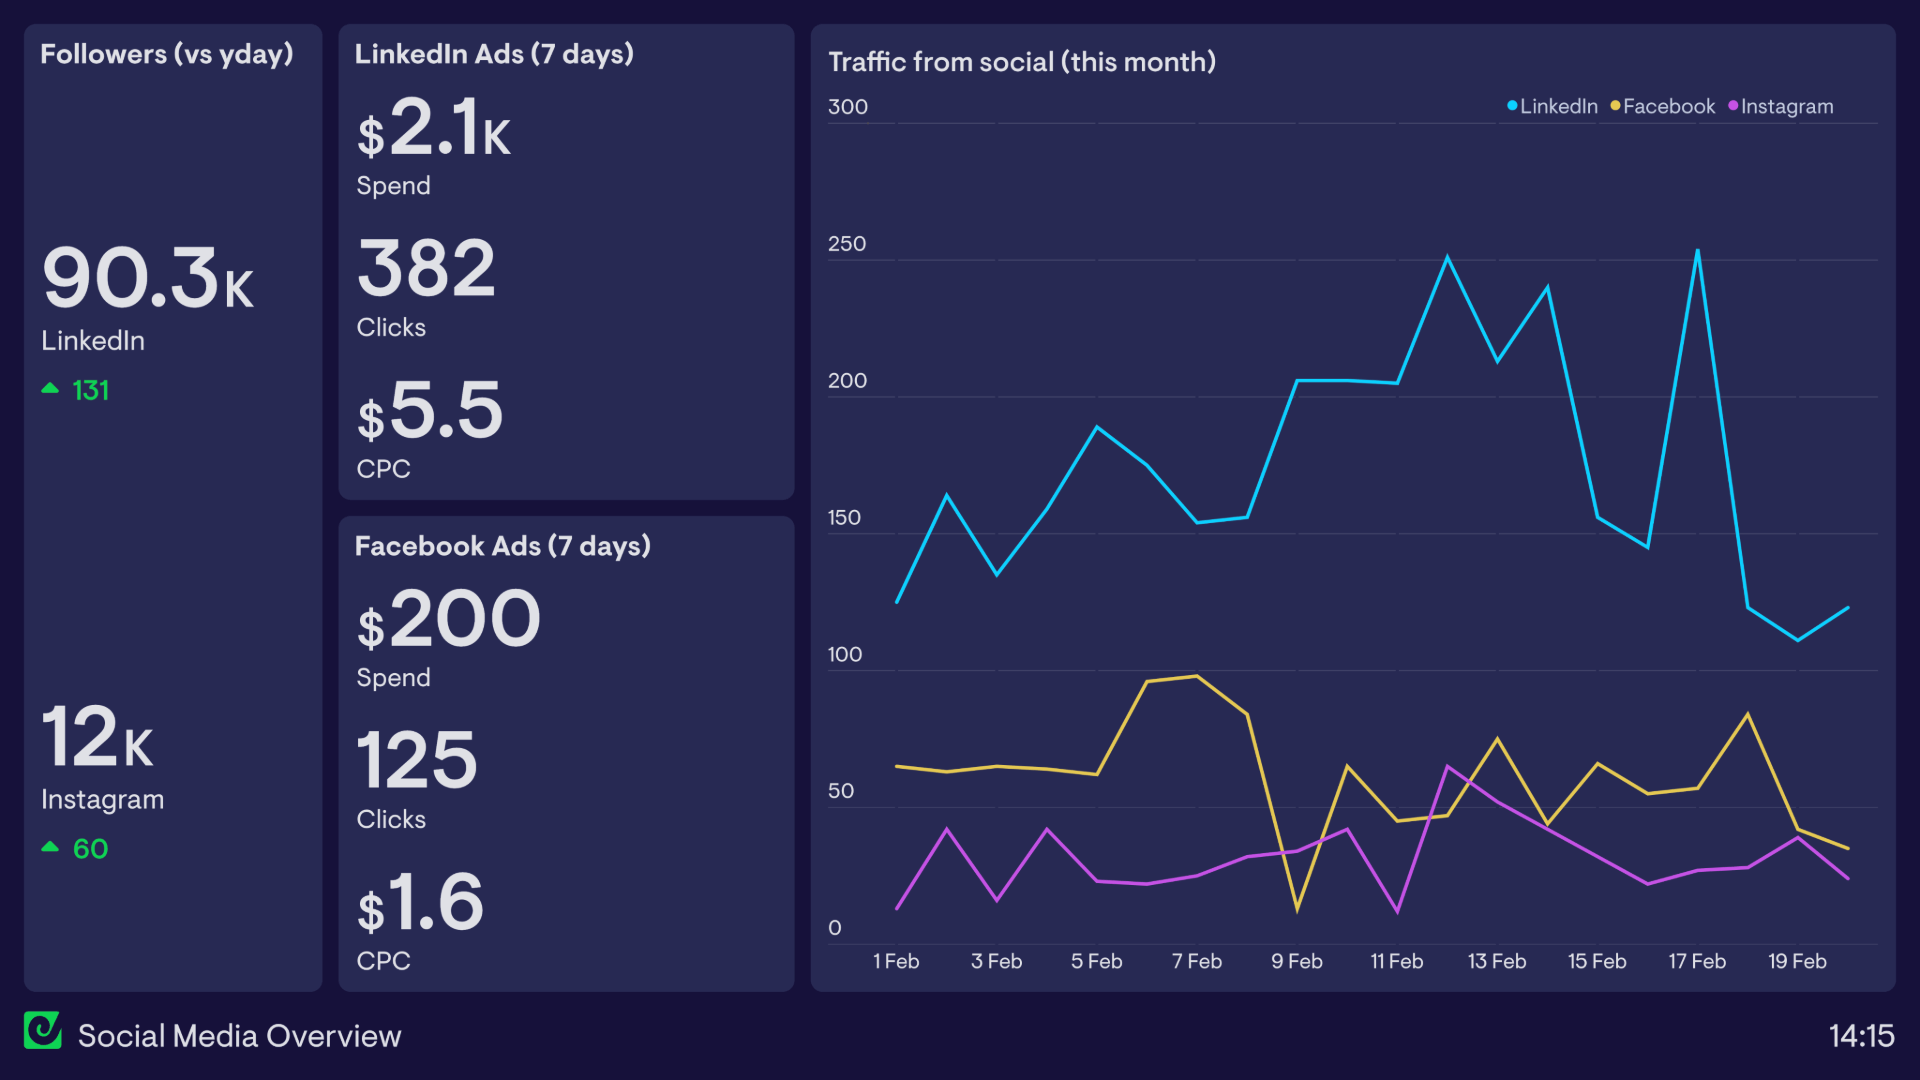Click the Geckoboard logo icon
1920x1080 pixels.
(x=43, y=1032)
